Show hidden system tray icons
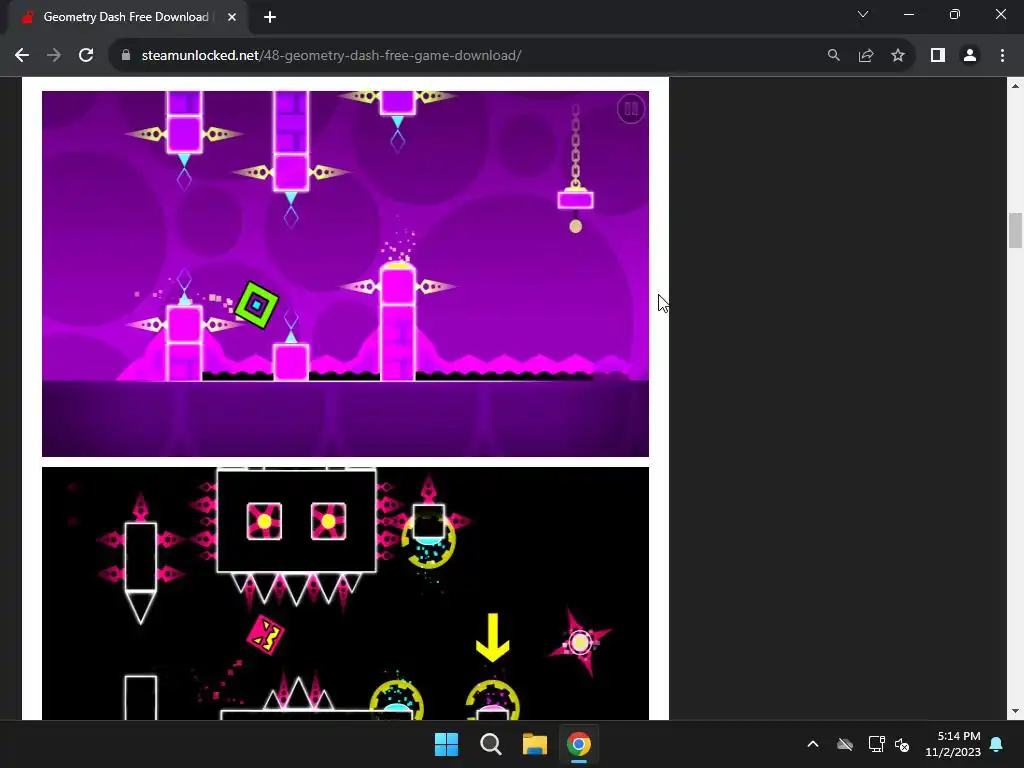 pyautogui.click(x=813, y=744)
